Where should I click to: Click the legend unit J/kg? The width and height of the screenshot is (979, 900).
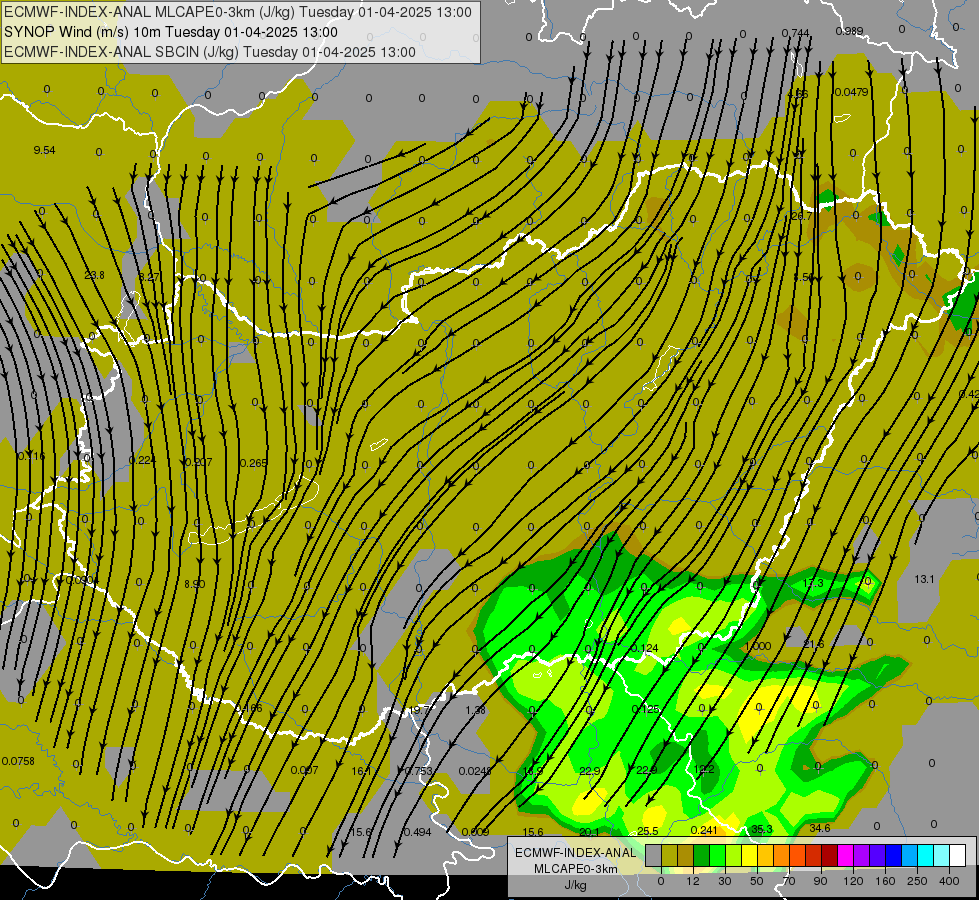pos(576,885)
